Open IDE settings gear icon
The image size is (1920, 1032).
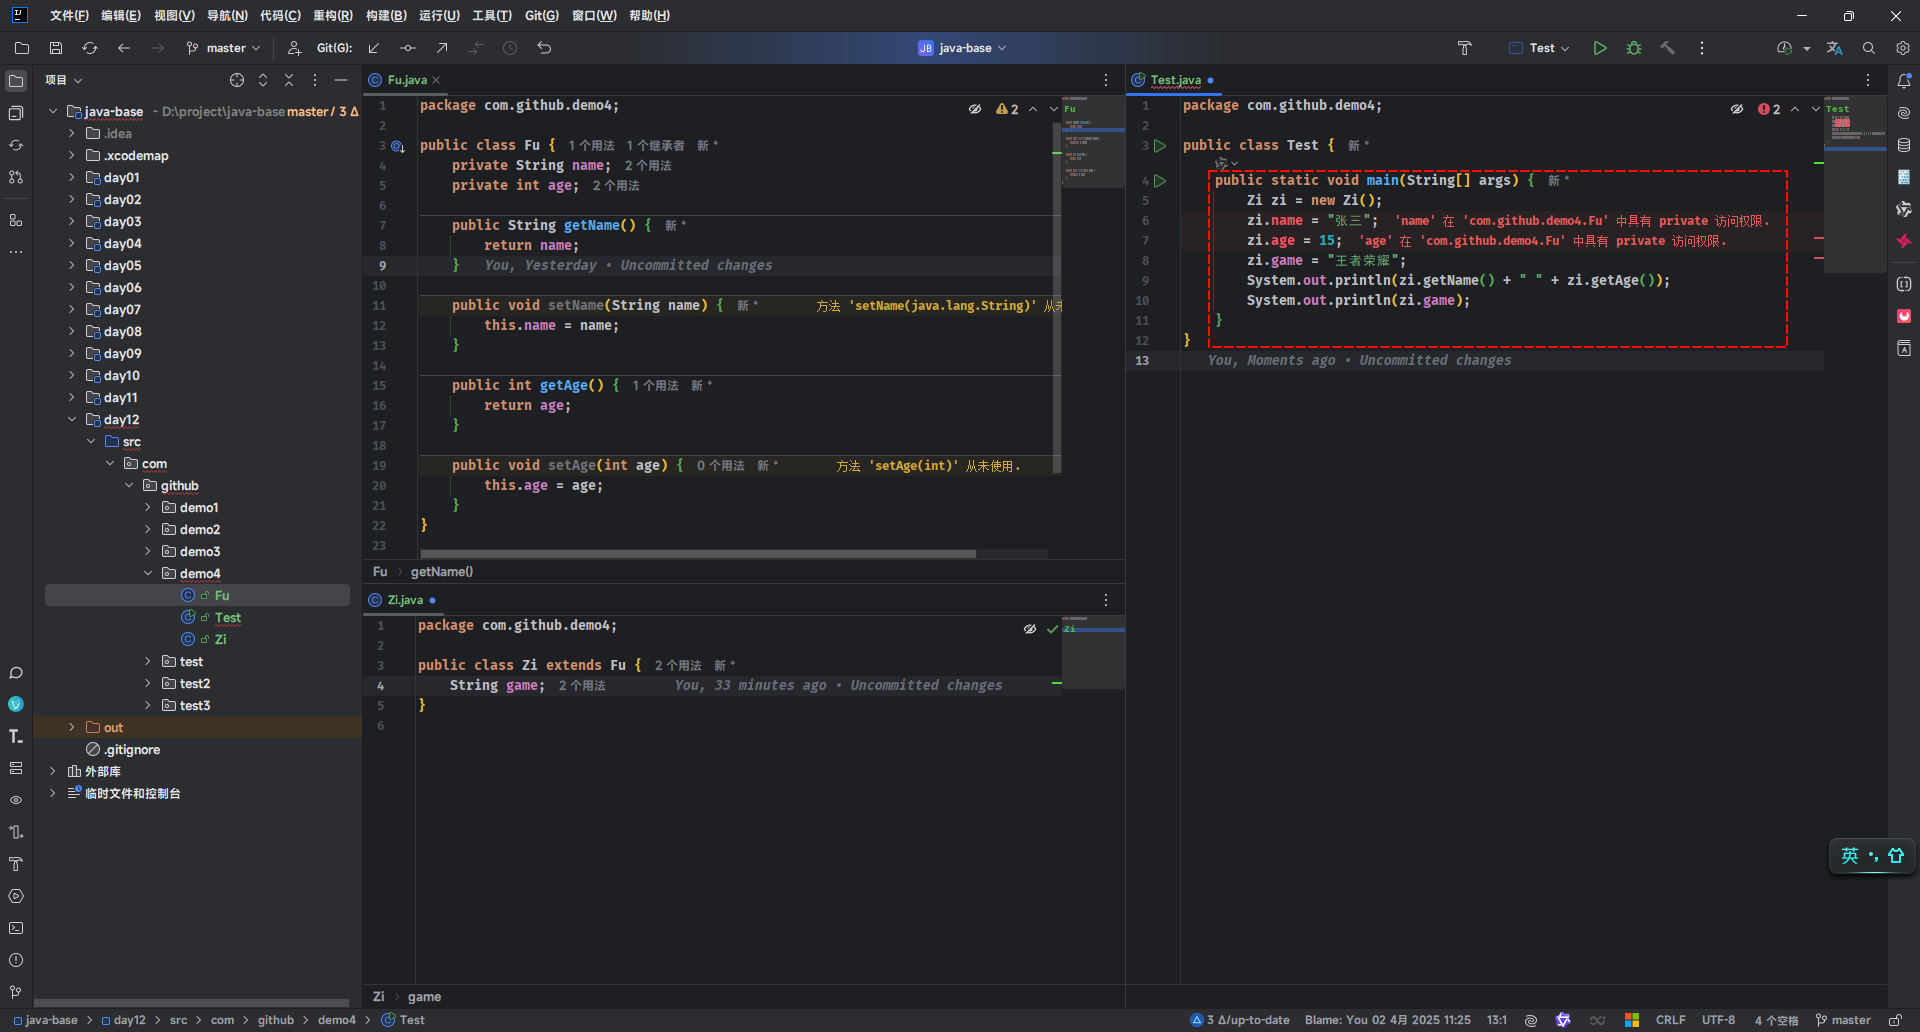(1902, 48)
